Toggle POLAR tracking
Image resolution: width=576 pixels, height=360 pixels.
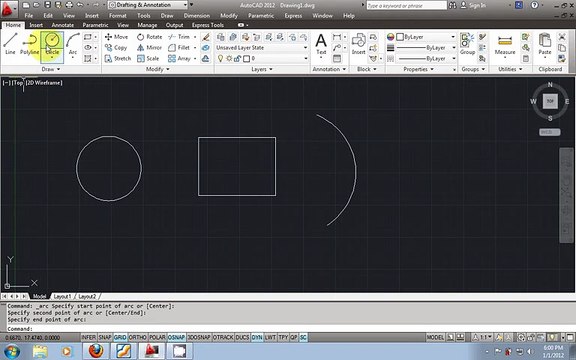pyautogui.click(x=157, y=337)
